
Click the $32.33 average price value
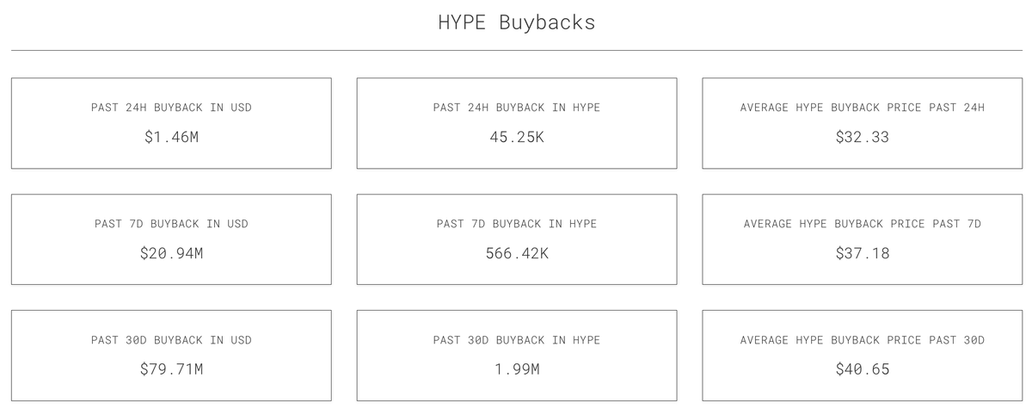[x=862, y=137]
